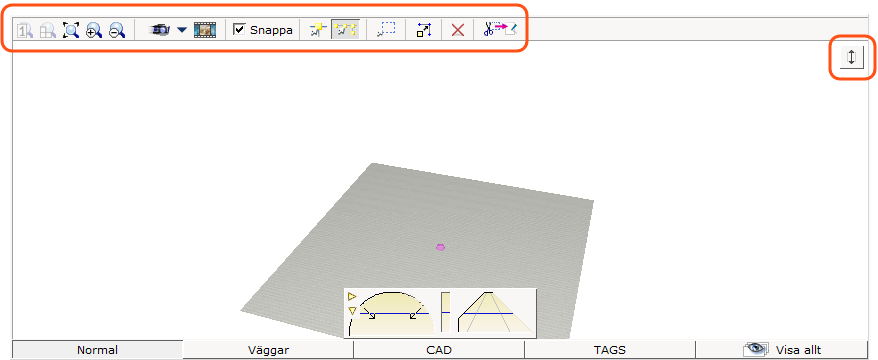Uncheck the Snappa checkbox
The width and height of the screenshot is (878, 360).
239,30
